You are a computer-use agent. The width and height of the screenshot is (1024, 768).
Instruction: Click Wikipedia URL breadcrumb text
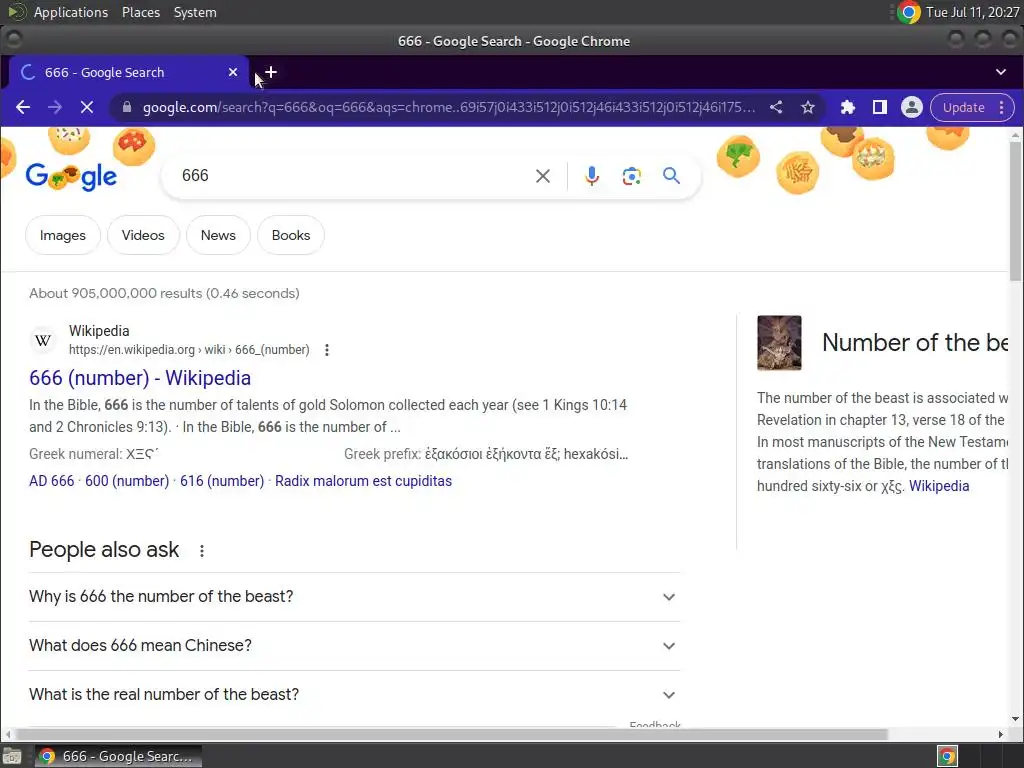pos(189,350)
